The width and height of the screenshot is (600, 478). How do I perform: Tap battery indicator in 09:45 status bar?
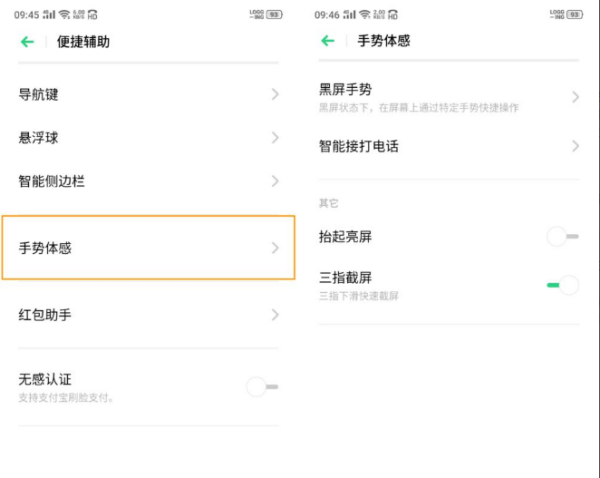coord(275,15)
